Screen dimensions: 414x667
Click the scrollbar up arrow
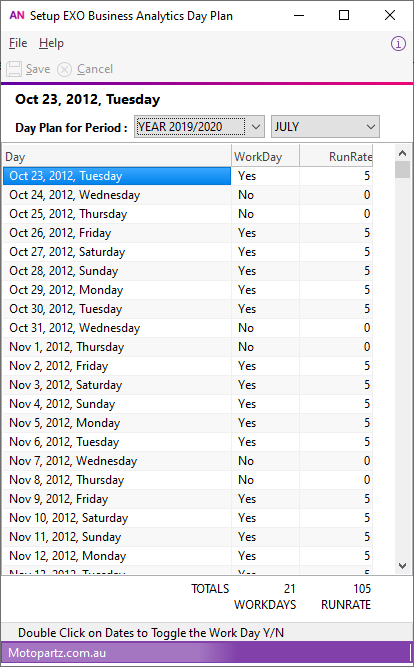pyautogui.click(x=403, y=153)
